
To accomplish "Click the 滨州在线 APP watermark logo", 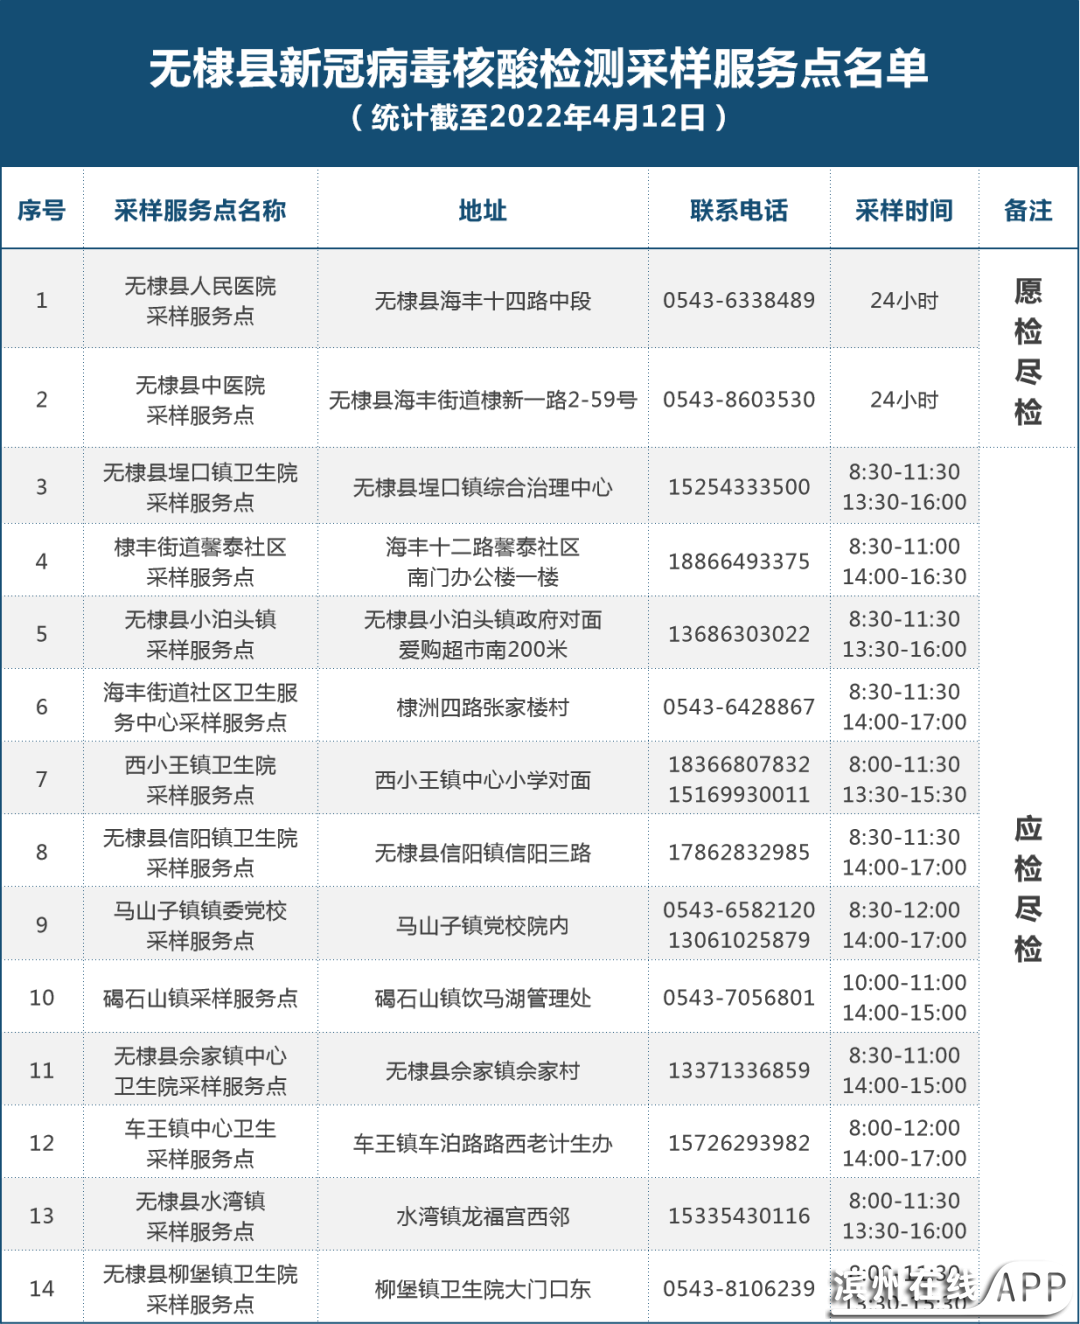I will pyautogui.click(x=948, y=1287).
